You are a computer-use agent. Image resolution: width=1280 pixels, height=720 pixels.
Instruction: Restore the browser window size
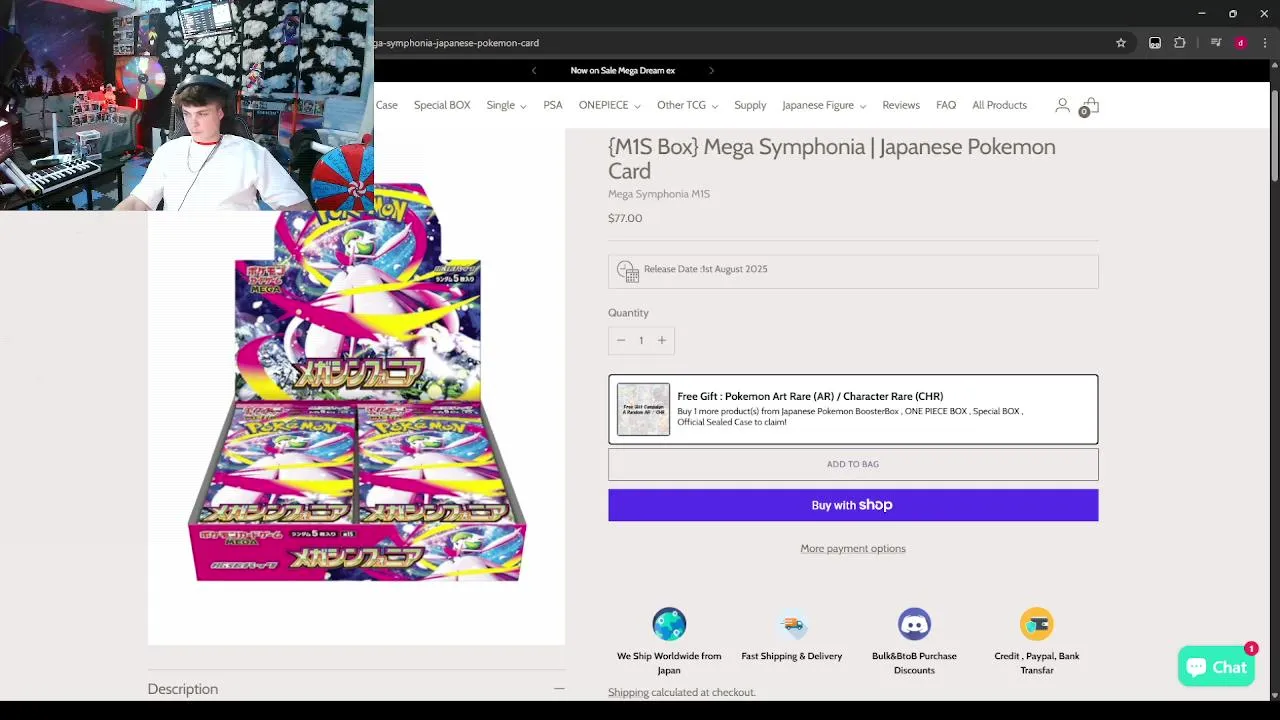[x=1232, y=13]
